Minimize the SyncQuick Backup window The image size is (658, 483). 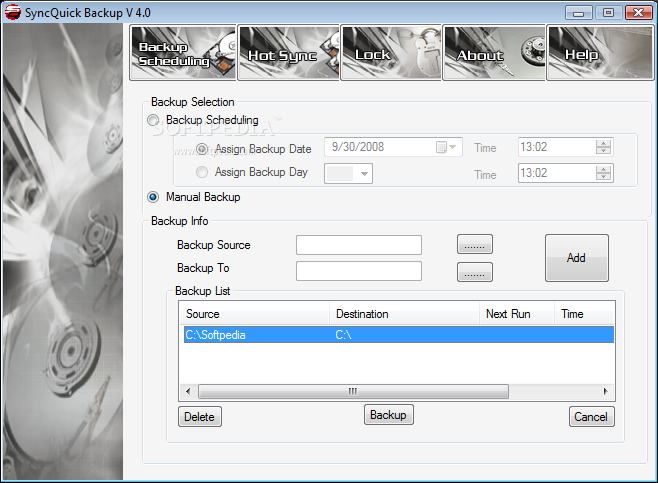click(x=579, y=13)
